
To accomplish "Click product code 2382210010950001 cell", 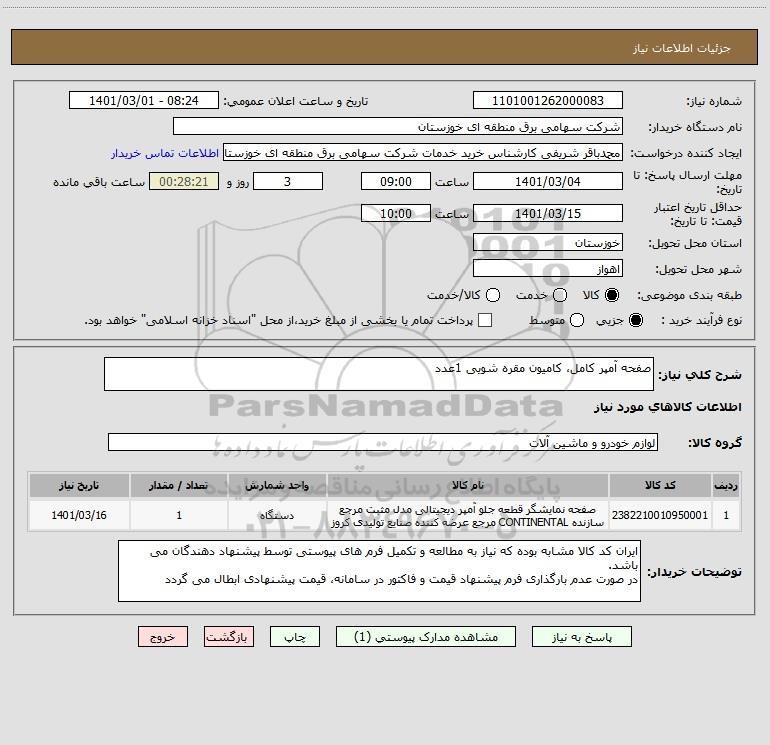I will (x=660, y=515).
